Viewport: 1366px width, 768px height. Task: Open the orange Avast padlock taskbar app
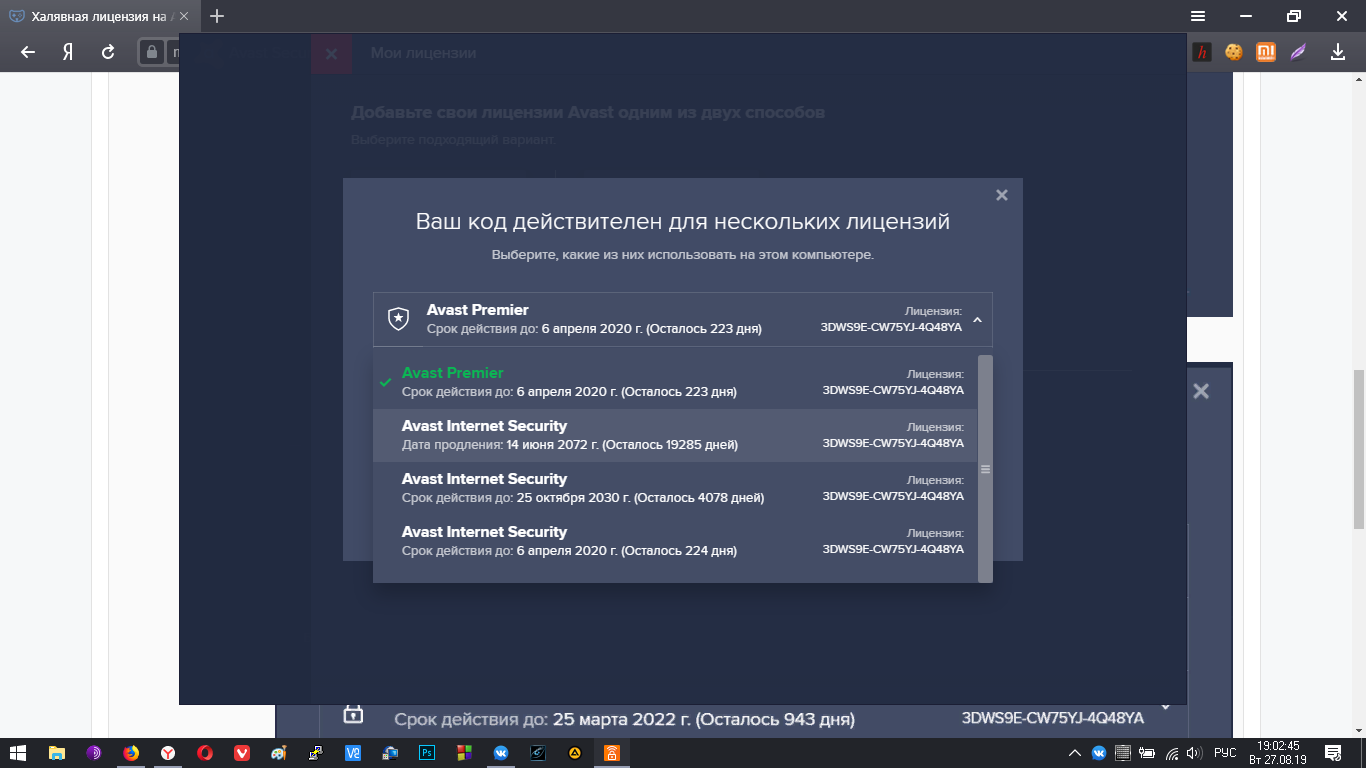[x=612, y=753]
